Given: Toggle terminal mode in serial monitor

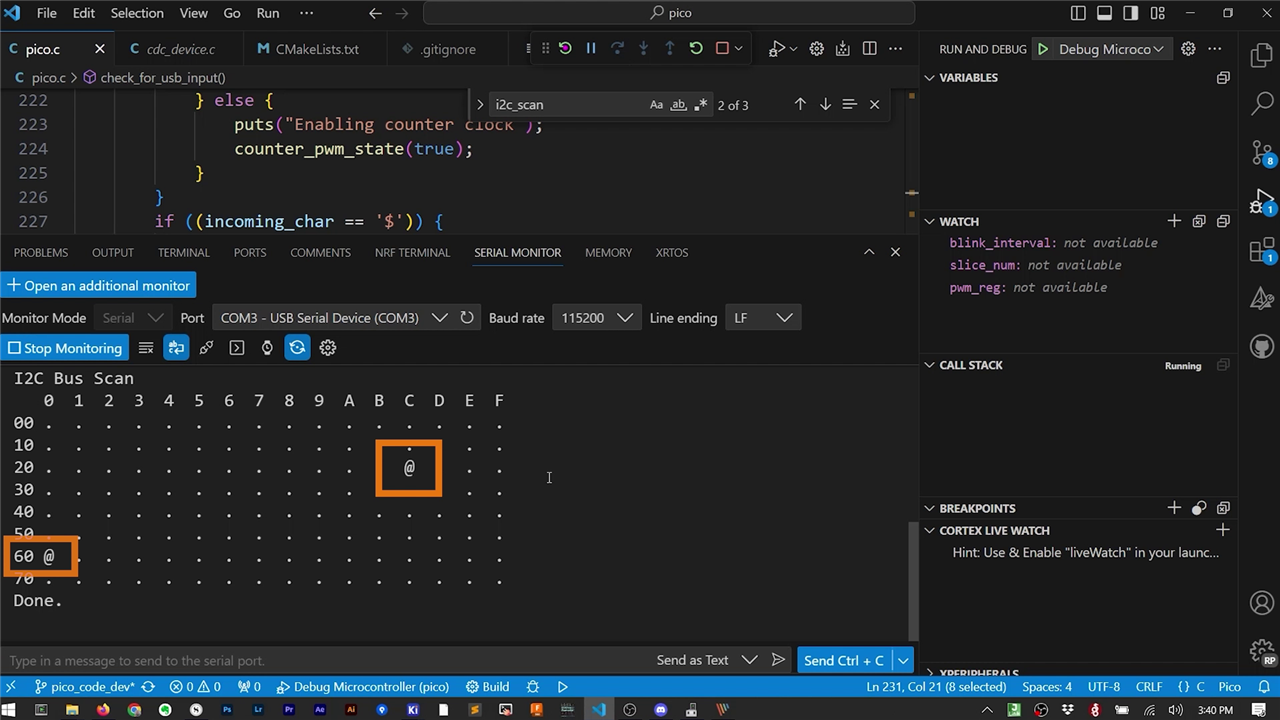Looking at the screenshot, I should coord(237,348).
